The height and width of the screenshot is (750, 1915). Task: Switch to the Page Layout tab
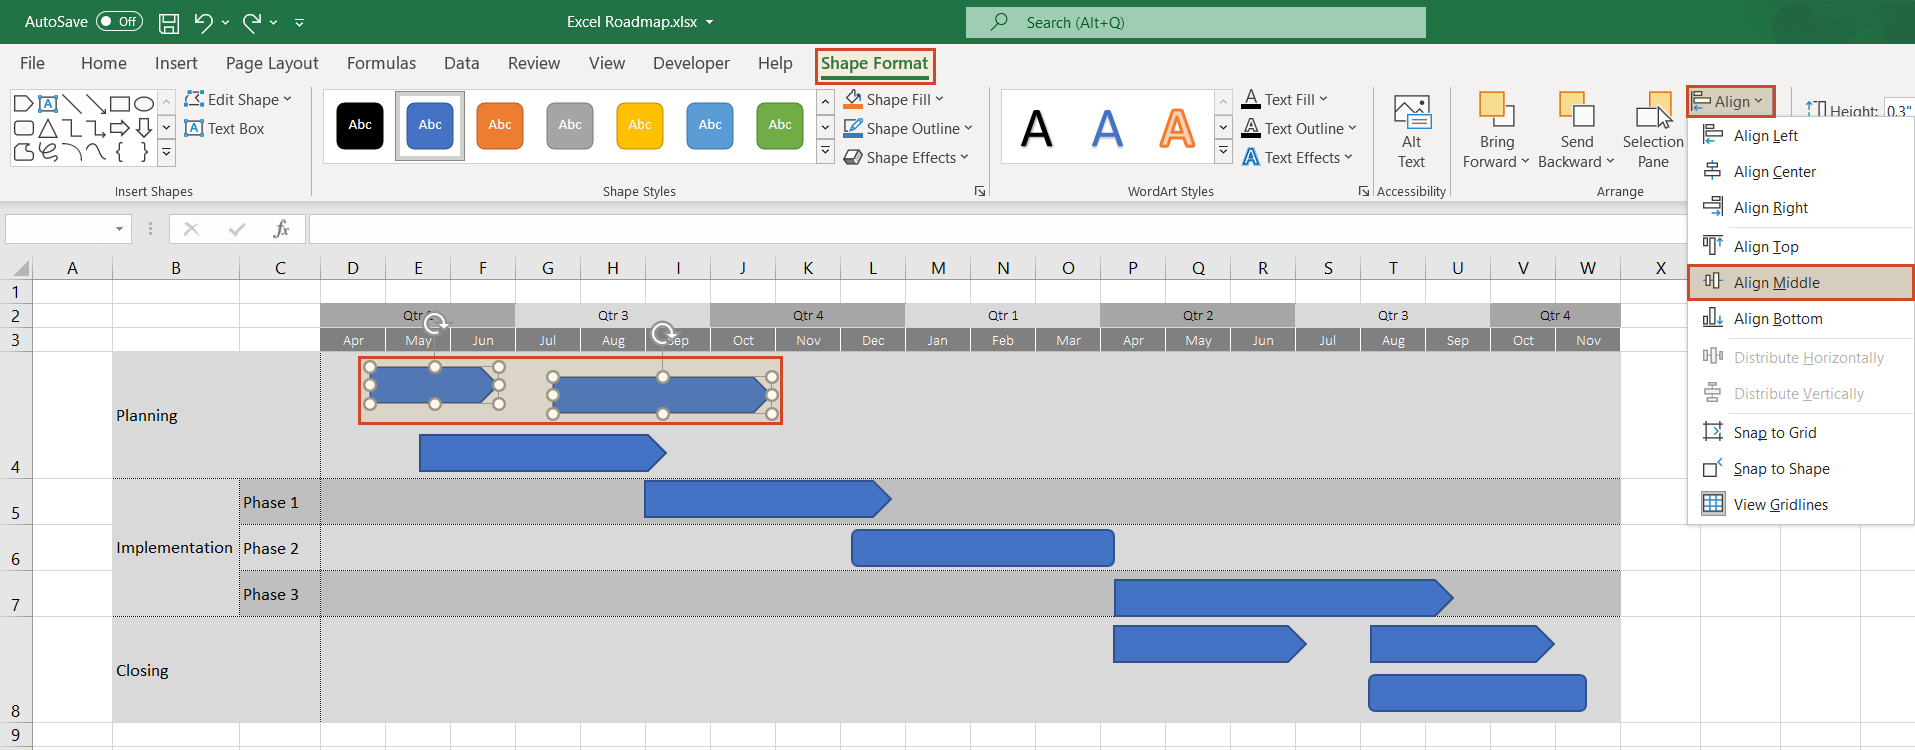click(272, 63)
